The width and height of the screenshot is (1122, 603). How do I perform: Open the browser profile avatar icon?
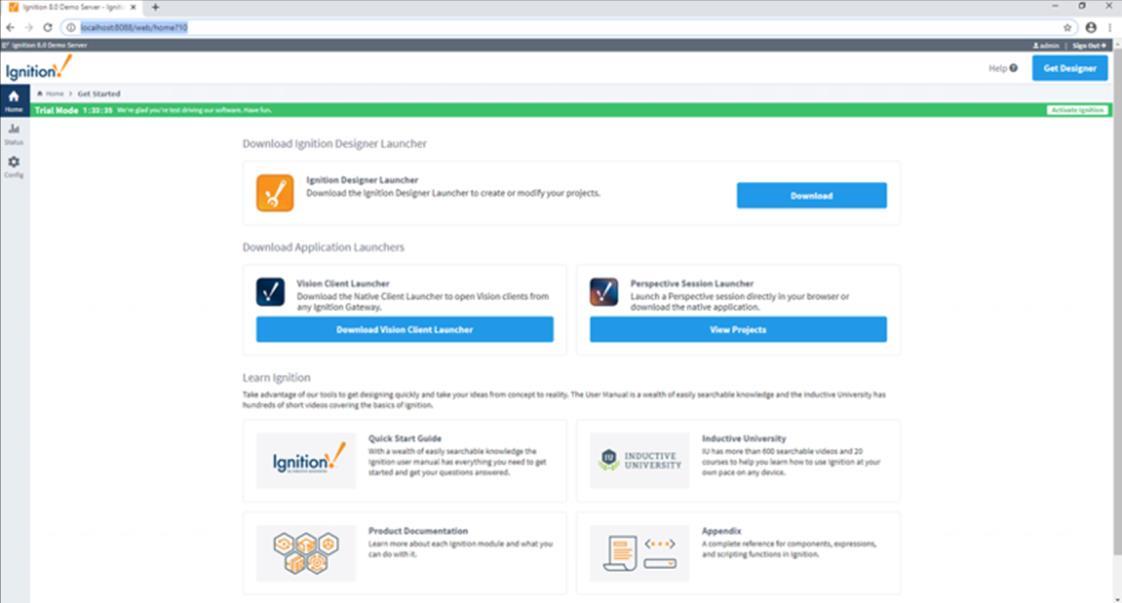click(x=1091, y=27)
